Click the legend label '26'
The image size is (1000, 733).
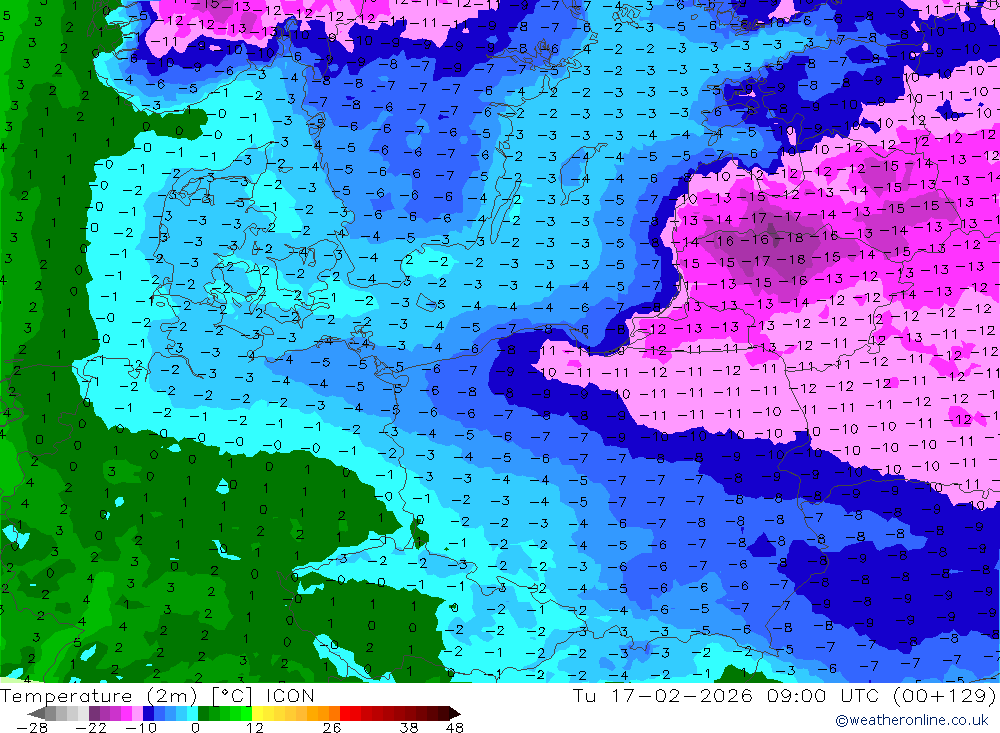click(332, 728)
